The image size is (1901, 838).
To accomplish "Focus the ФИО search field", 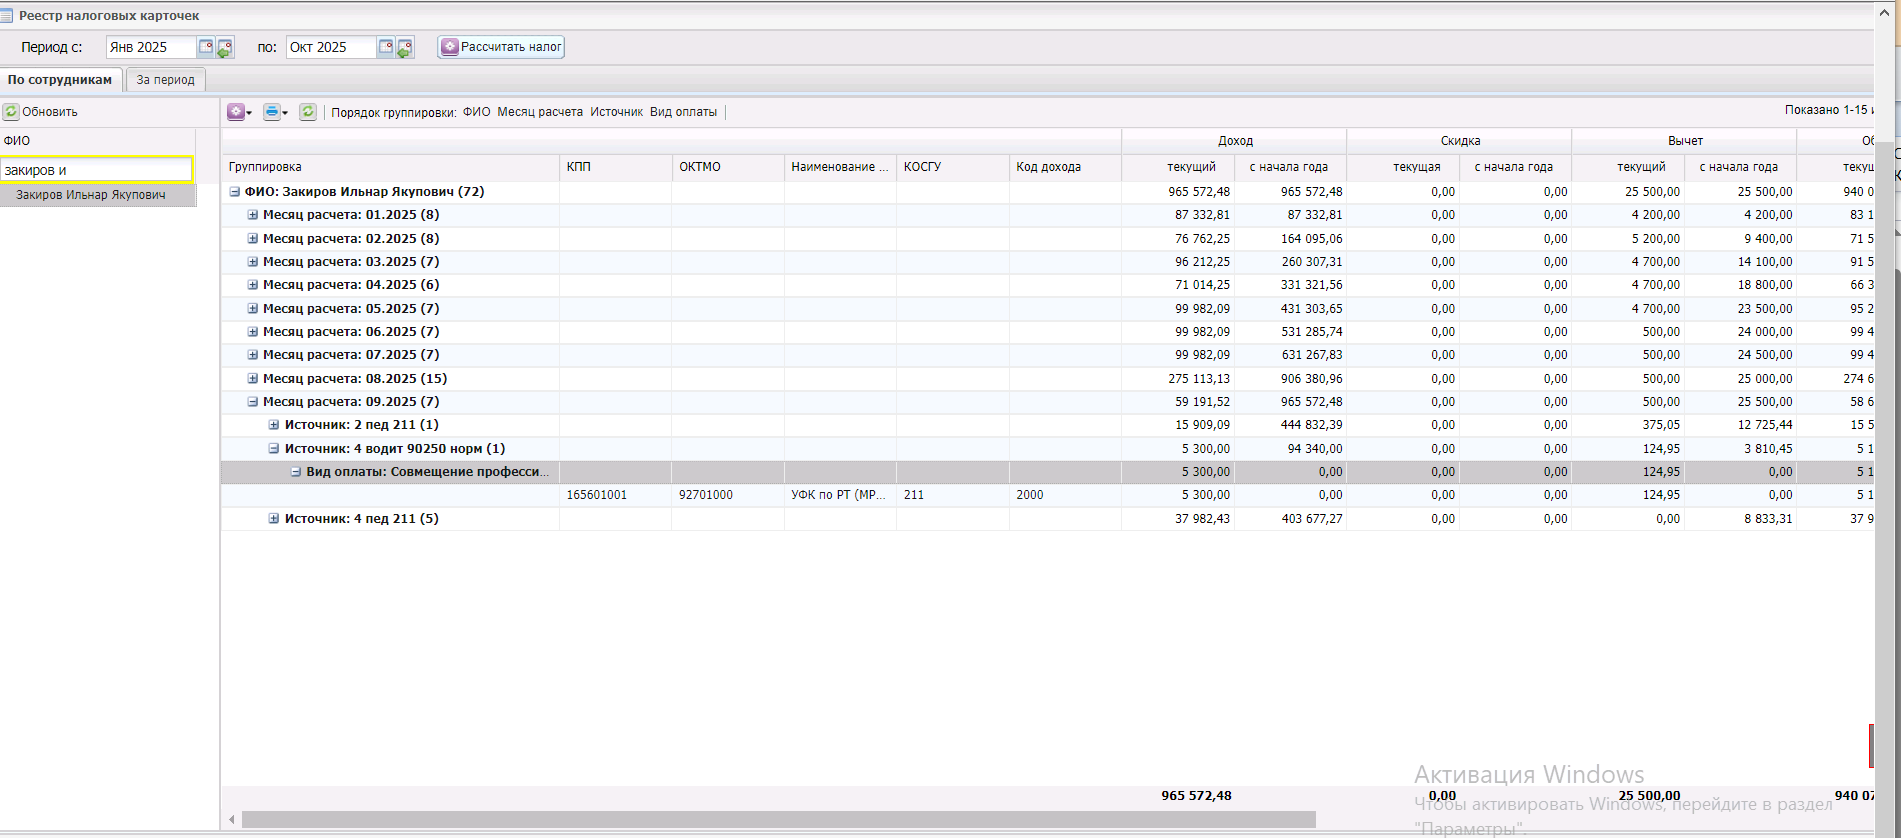I will point(96,170).
